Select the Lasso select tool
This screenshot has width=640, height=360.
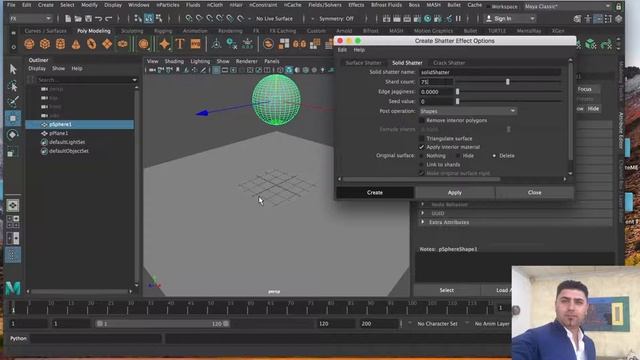pos(13,86)
